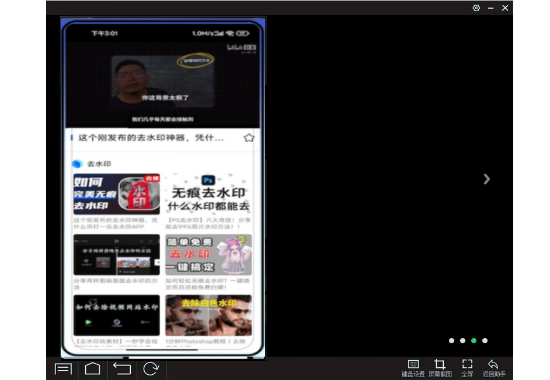Click the playing video at top of phone
Screen dimensions: 550x380
[163, 84]
